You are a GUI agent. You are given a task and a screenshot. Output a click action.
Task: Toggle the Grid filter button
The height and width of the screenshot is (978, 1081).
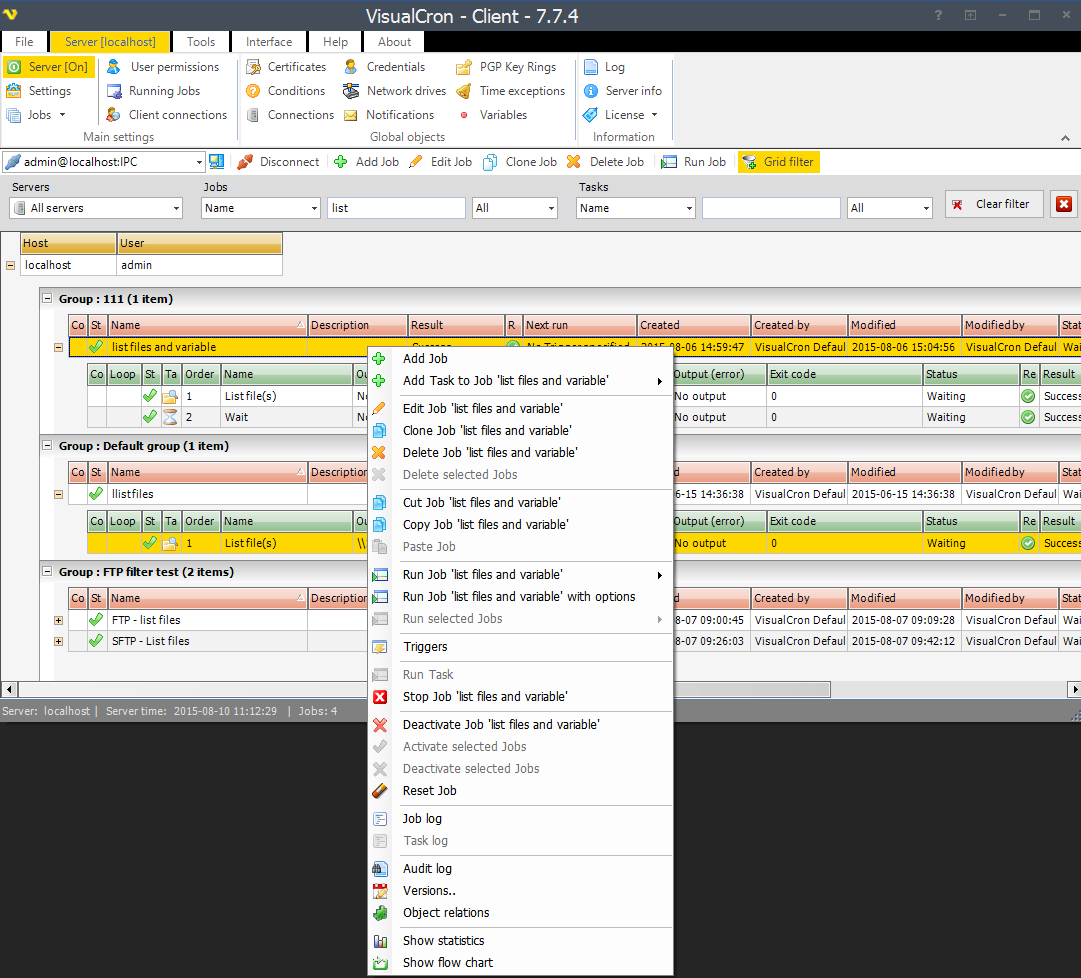coord(779,162)
